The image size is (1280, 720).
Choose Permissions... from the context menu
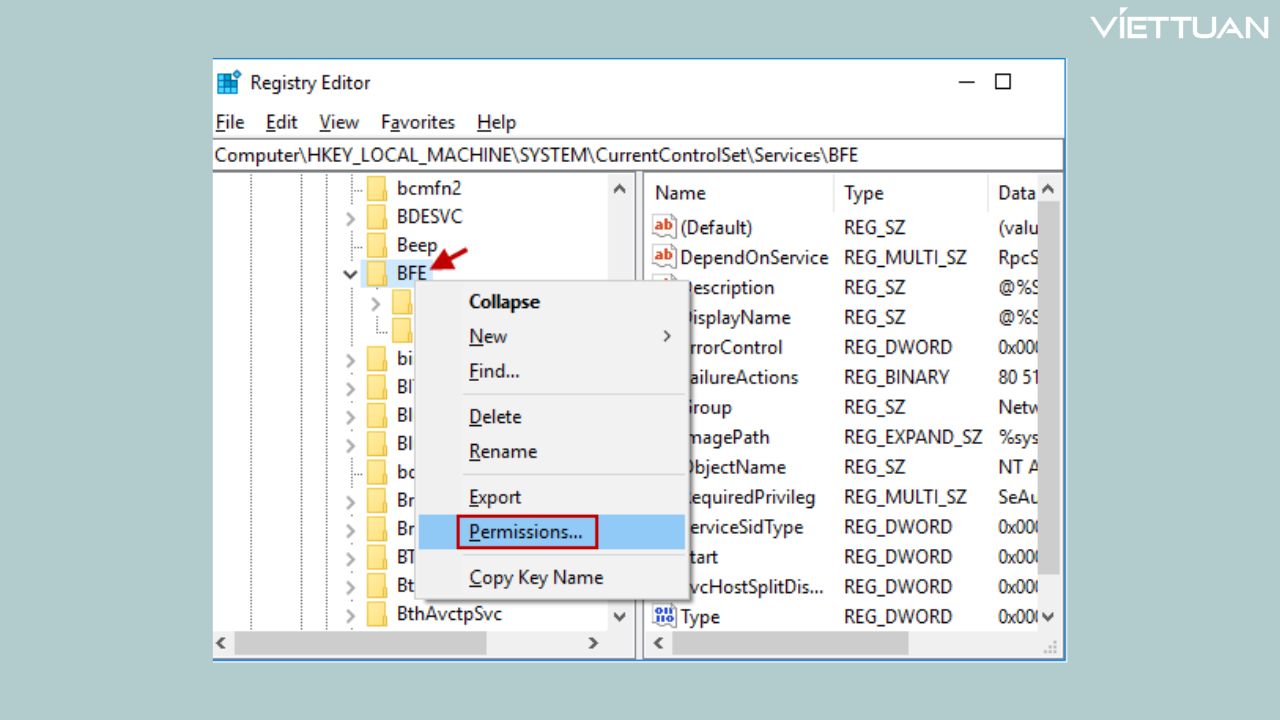click(x=526, y=532)
